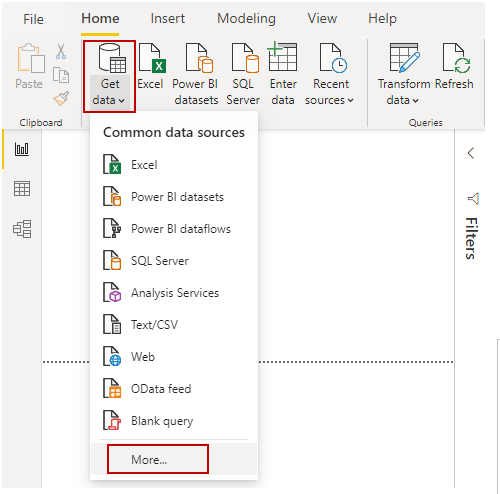
Task: Expand the Get data dropdown
Action: 109,76
